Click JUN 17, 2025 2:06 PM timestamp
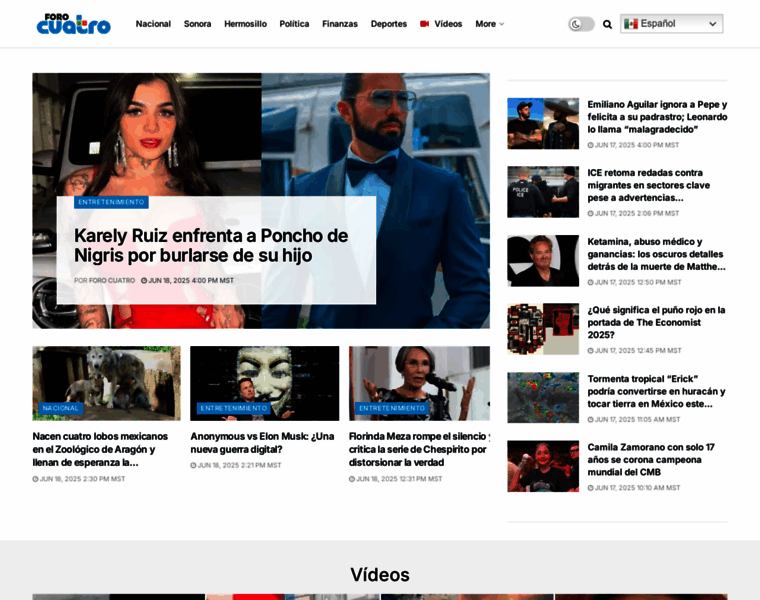Viewport: 760px width, 600px height. pyautogui.click(x=633, y=213)
